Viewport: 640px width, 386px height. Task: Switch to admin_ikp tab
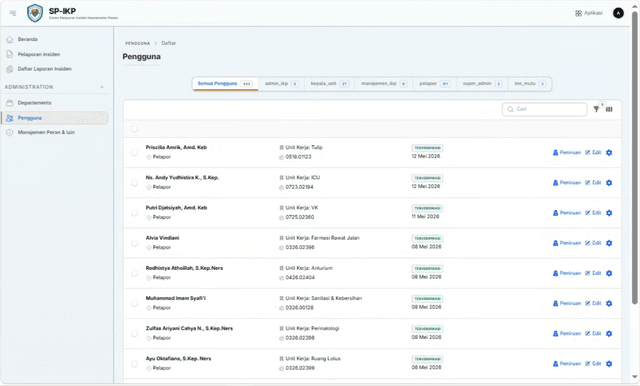tap(281, 84)
